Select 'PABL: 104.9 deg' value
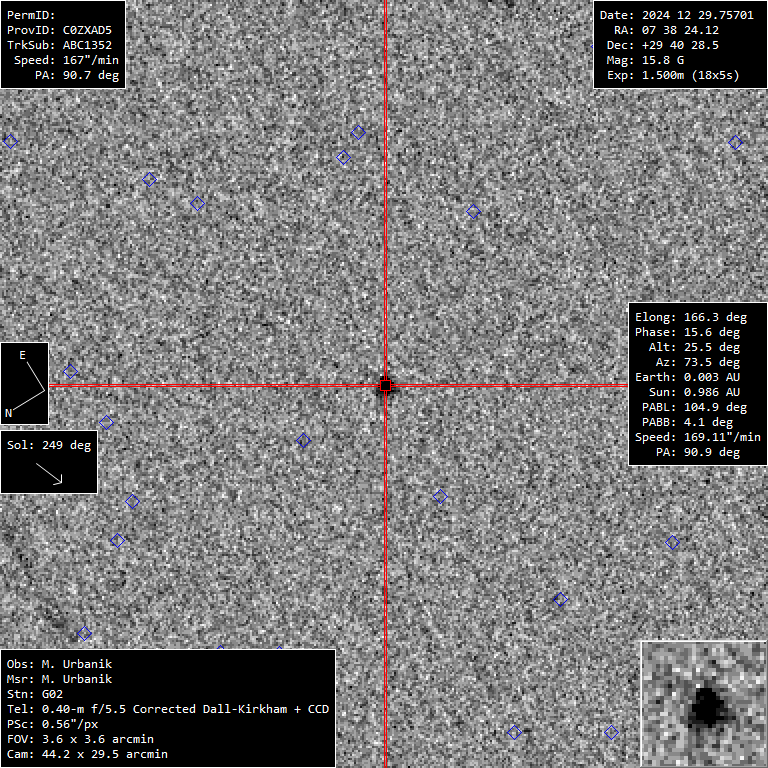 694,408
